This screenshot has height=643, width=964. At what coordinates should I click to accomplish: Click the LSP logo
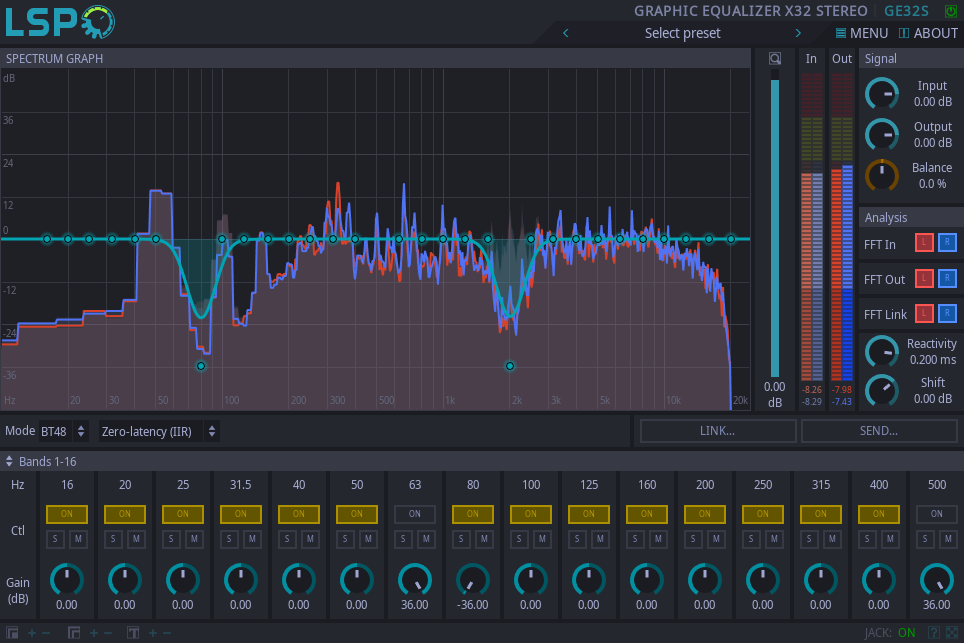click(x=59, y=21)
